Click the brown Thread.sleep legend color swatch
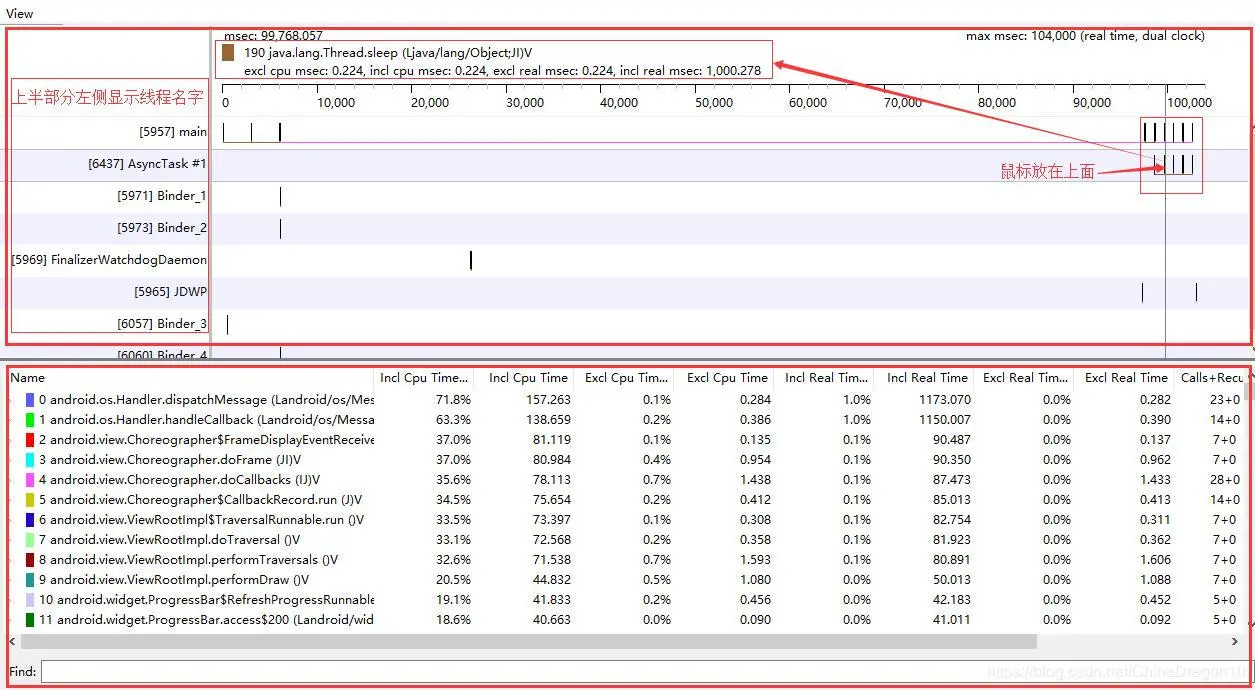This screenshot has height=690, width=1255. click(x=228, y=52)
